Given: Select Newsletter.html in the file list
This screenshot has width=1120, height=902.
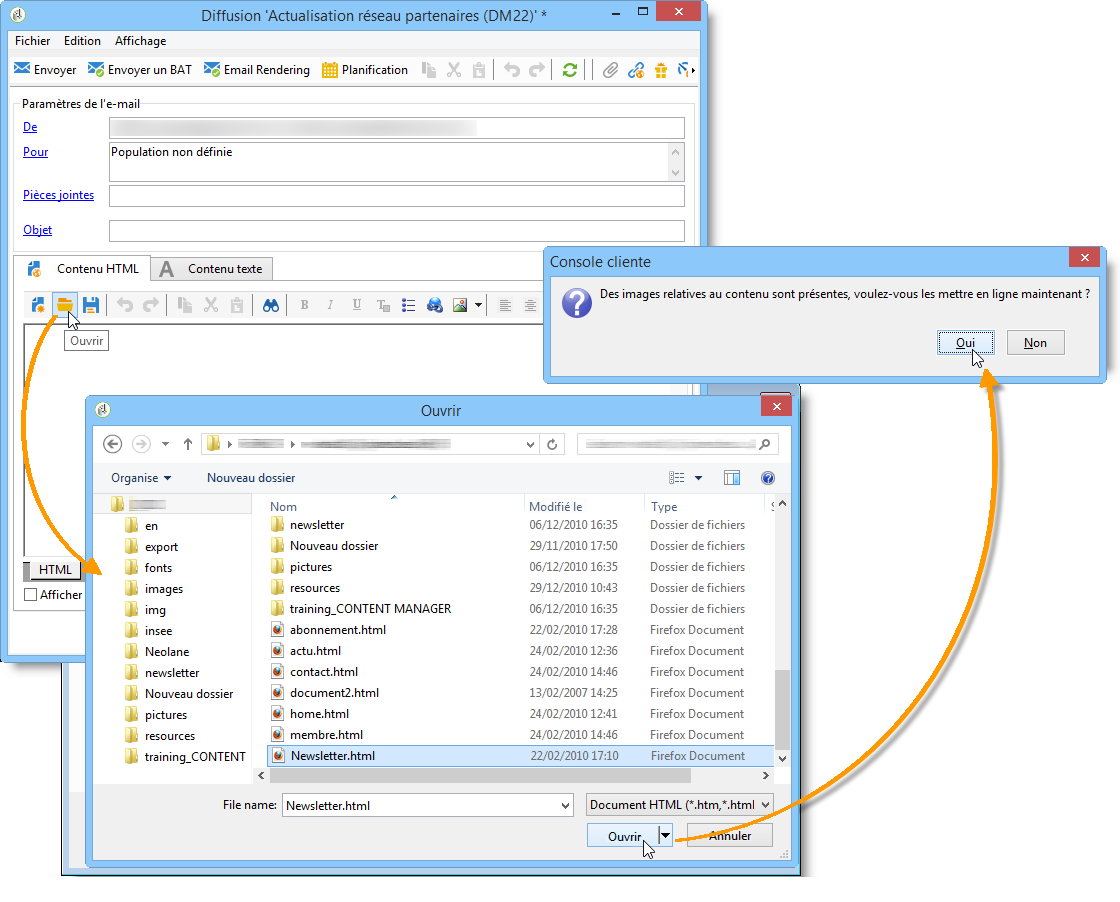Looking at the screenshot, I should point(520,756).
